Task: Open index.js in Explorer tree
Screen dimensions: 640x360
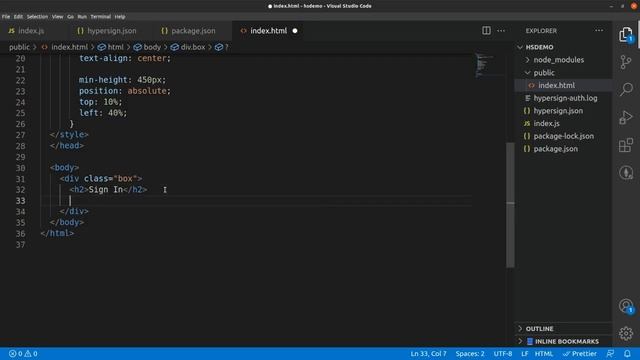Action: pyautogui.click(x=563, y=123)
